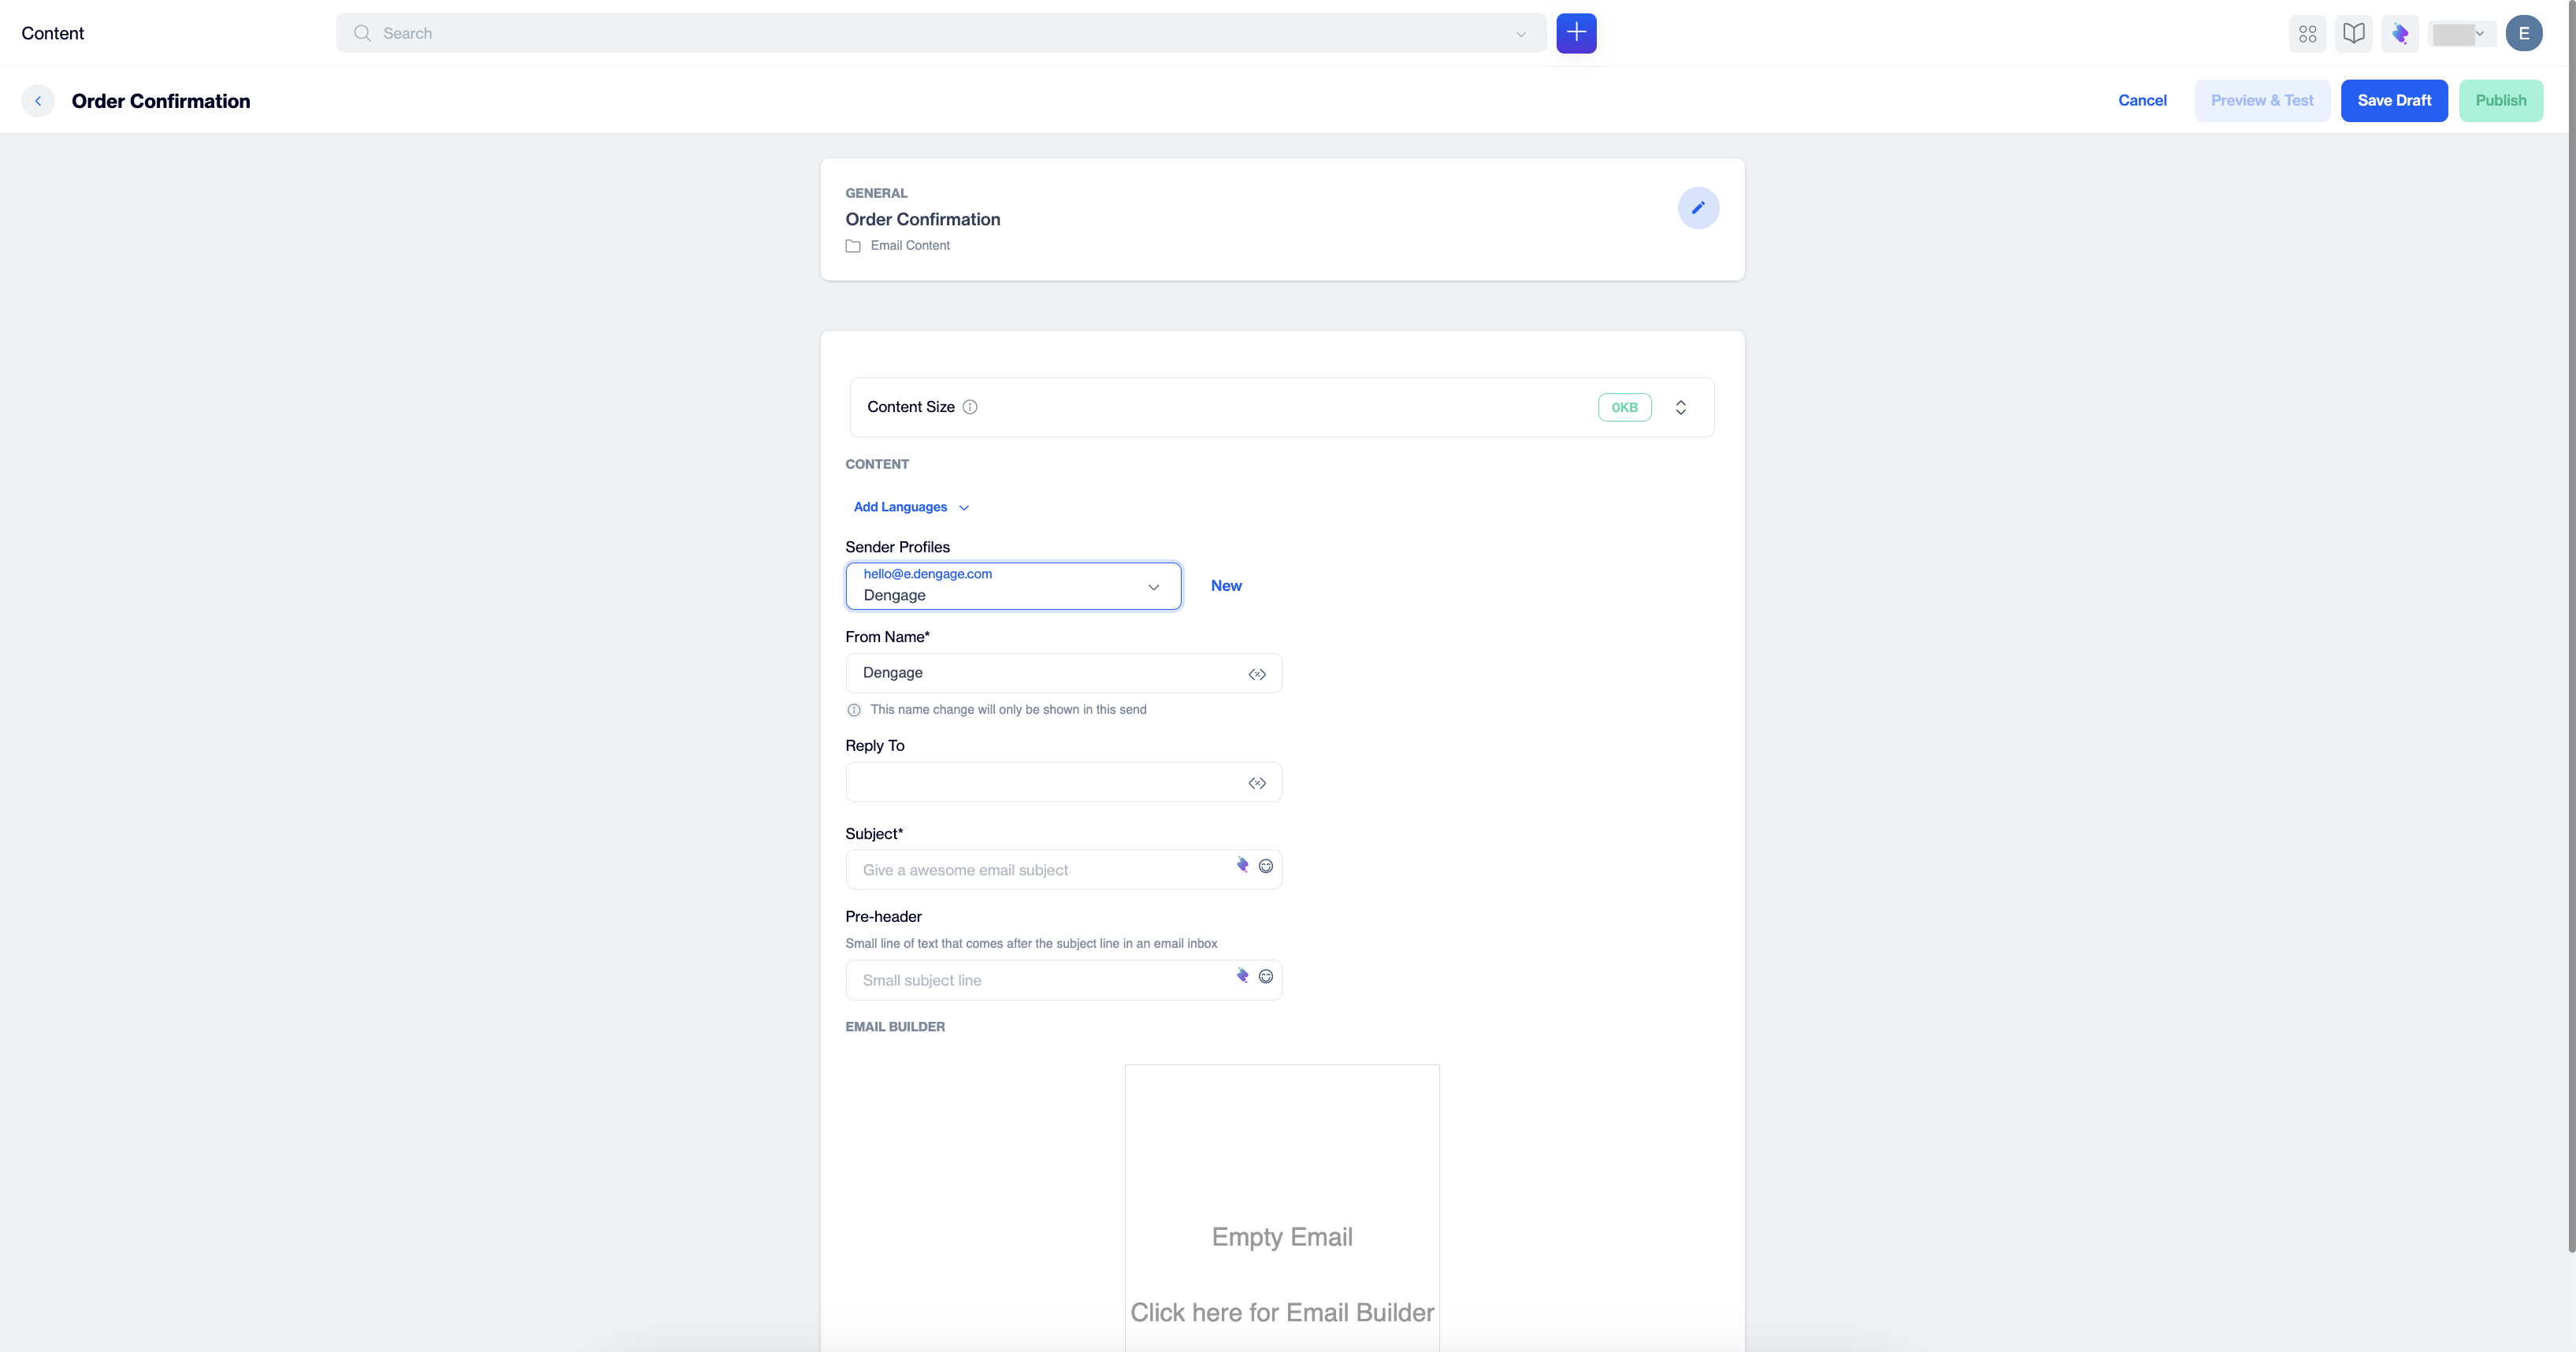Open Email Builder via Empty Email area
The height and width of the screenshot is (1352, 2576).
[1282, 1208]
